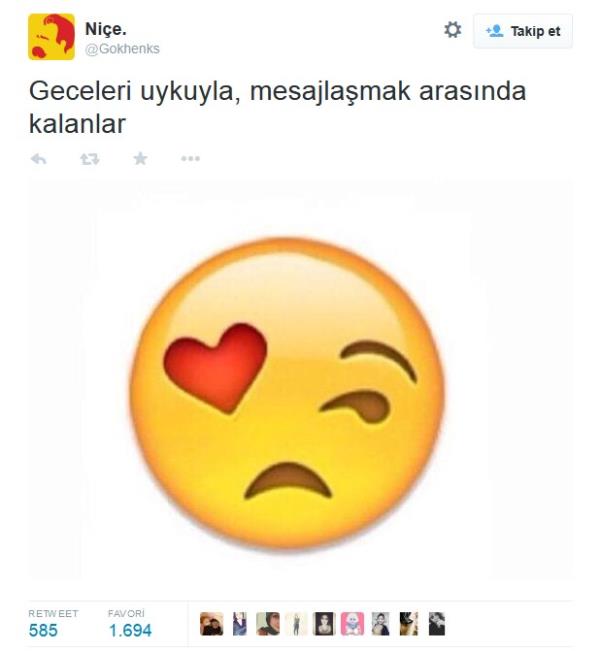Viewport: 600px width, 651px height.
Task: Open the second liker avatar thumbnail
Action: pyautogui.click(x=240, y=624)
